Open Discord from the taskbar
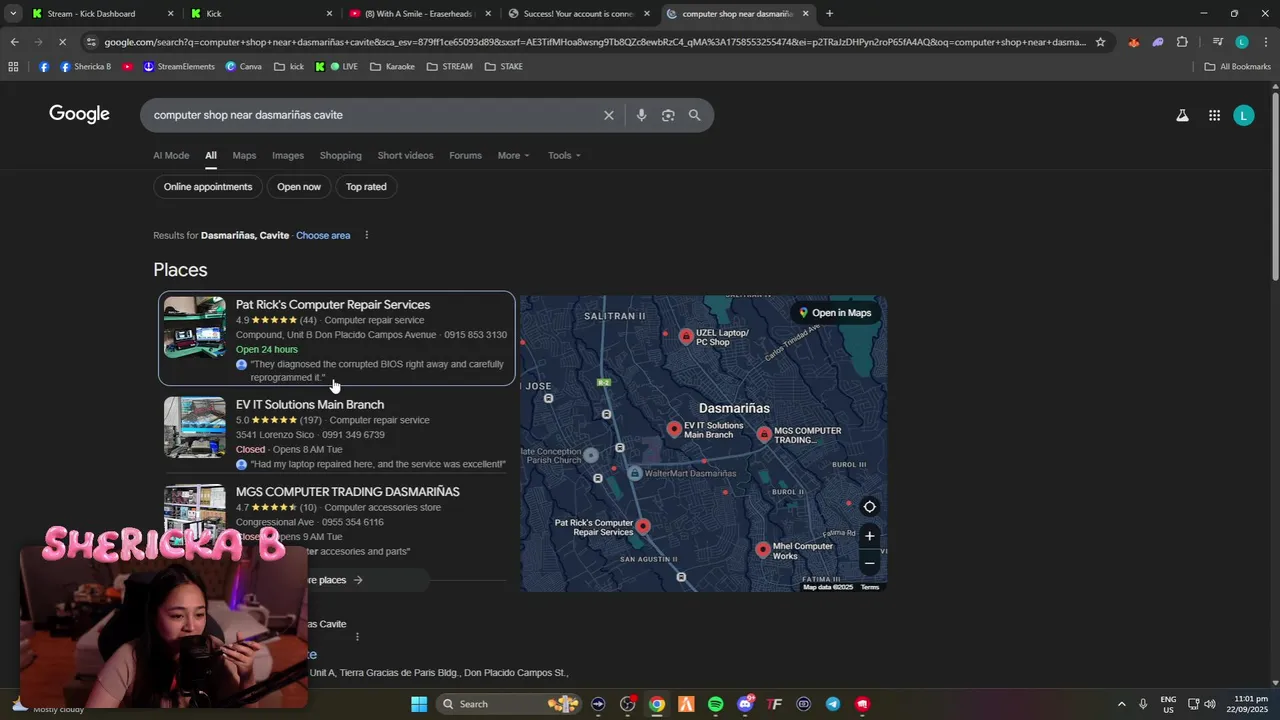The height and width of the screenshot is (720, 1280). (745, 704)
